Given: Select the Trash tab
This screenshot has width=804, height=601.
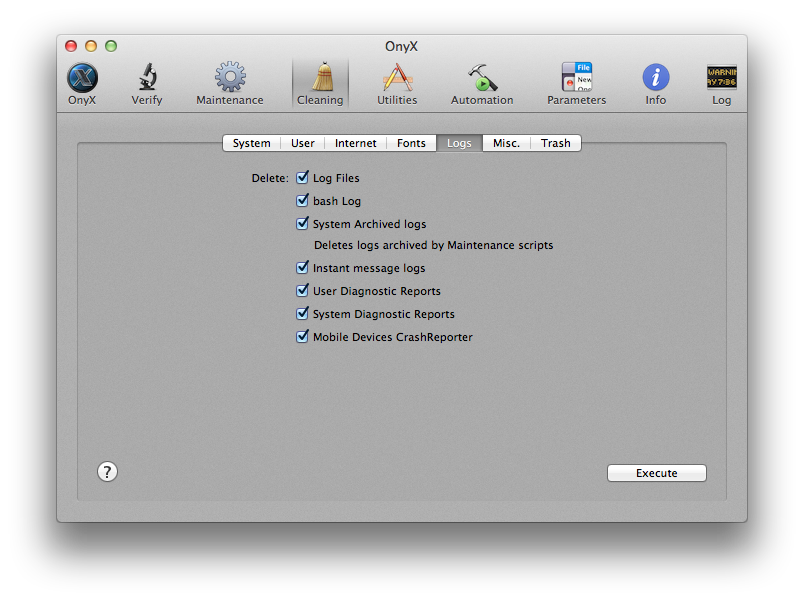Looking at the screenshot, I should click(555, 143).
